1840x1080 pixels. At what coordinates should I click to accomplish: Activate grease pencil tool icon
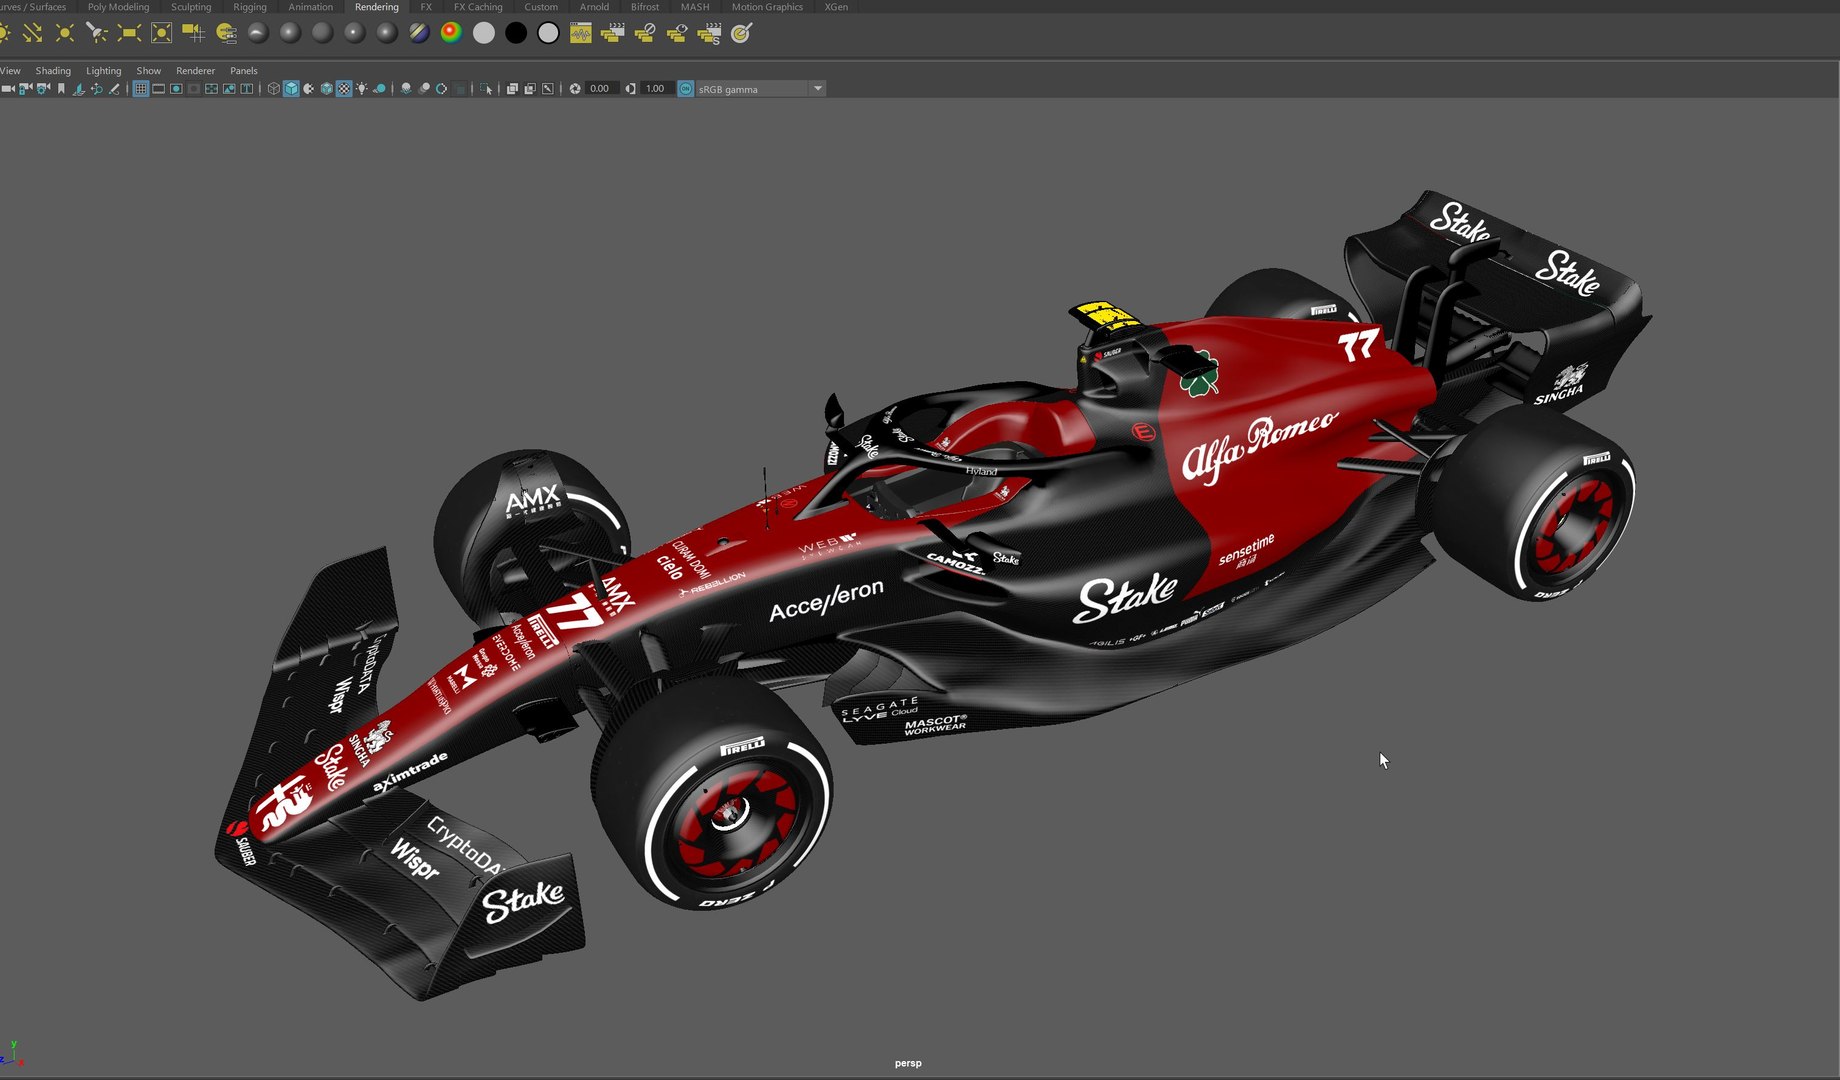tap(114, 89)
